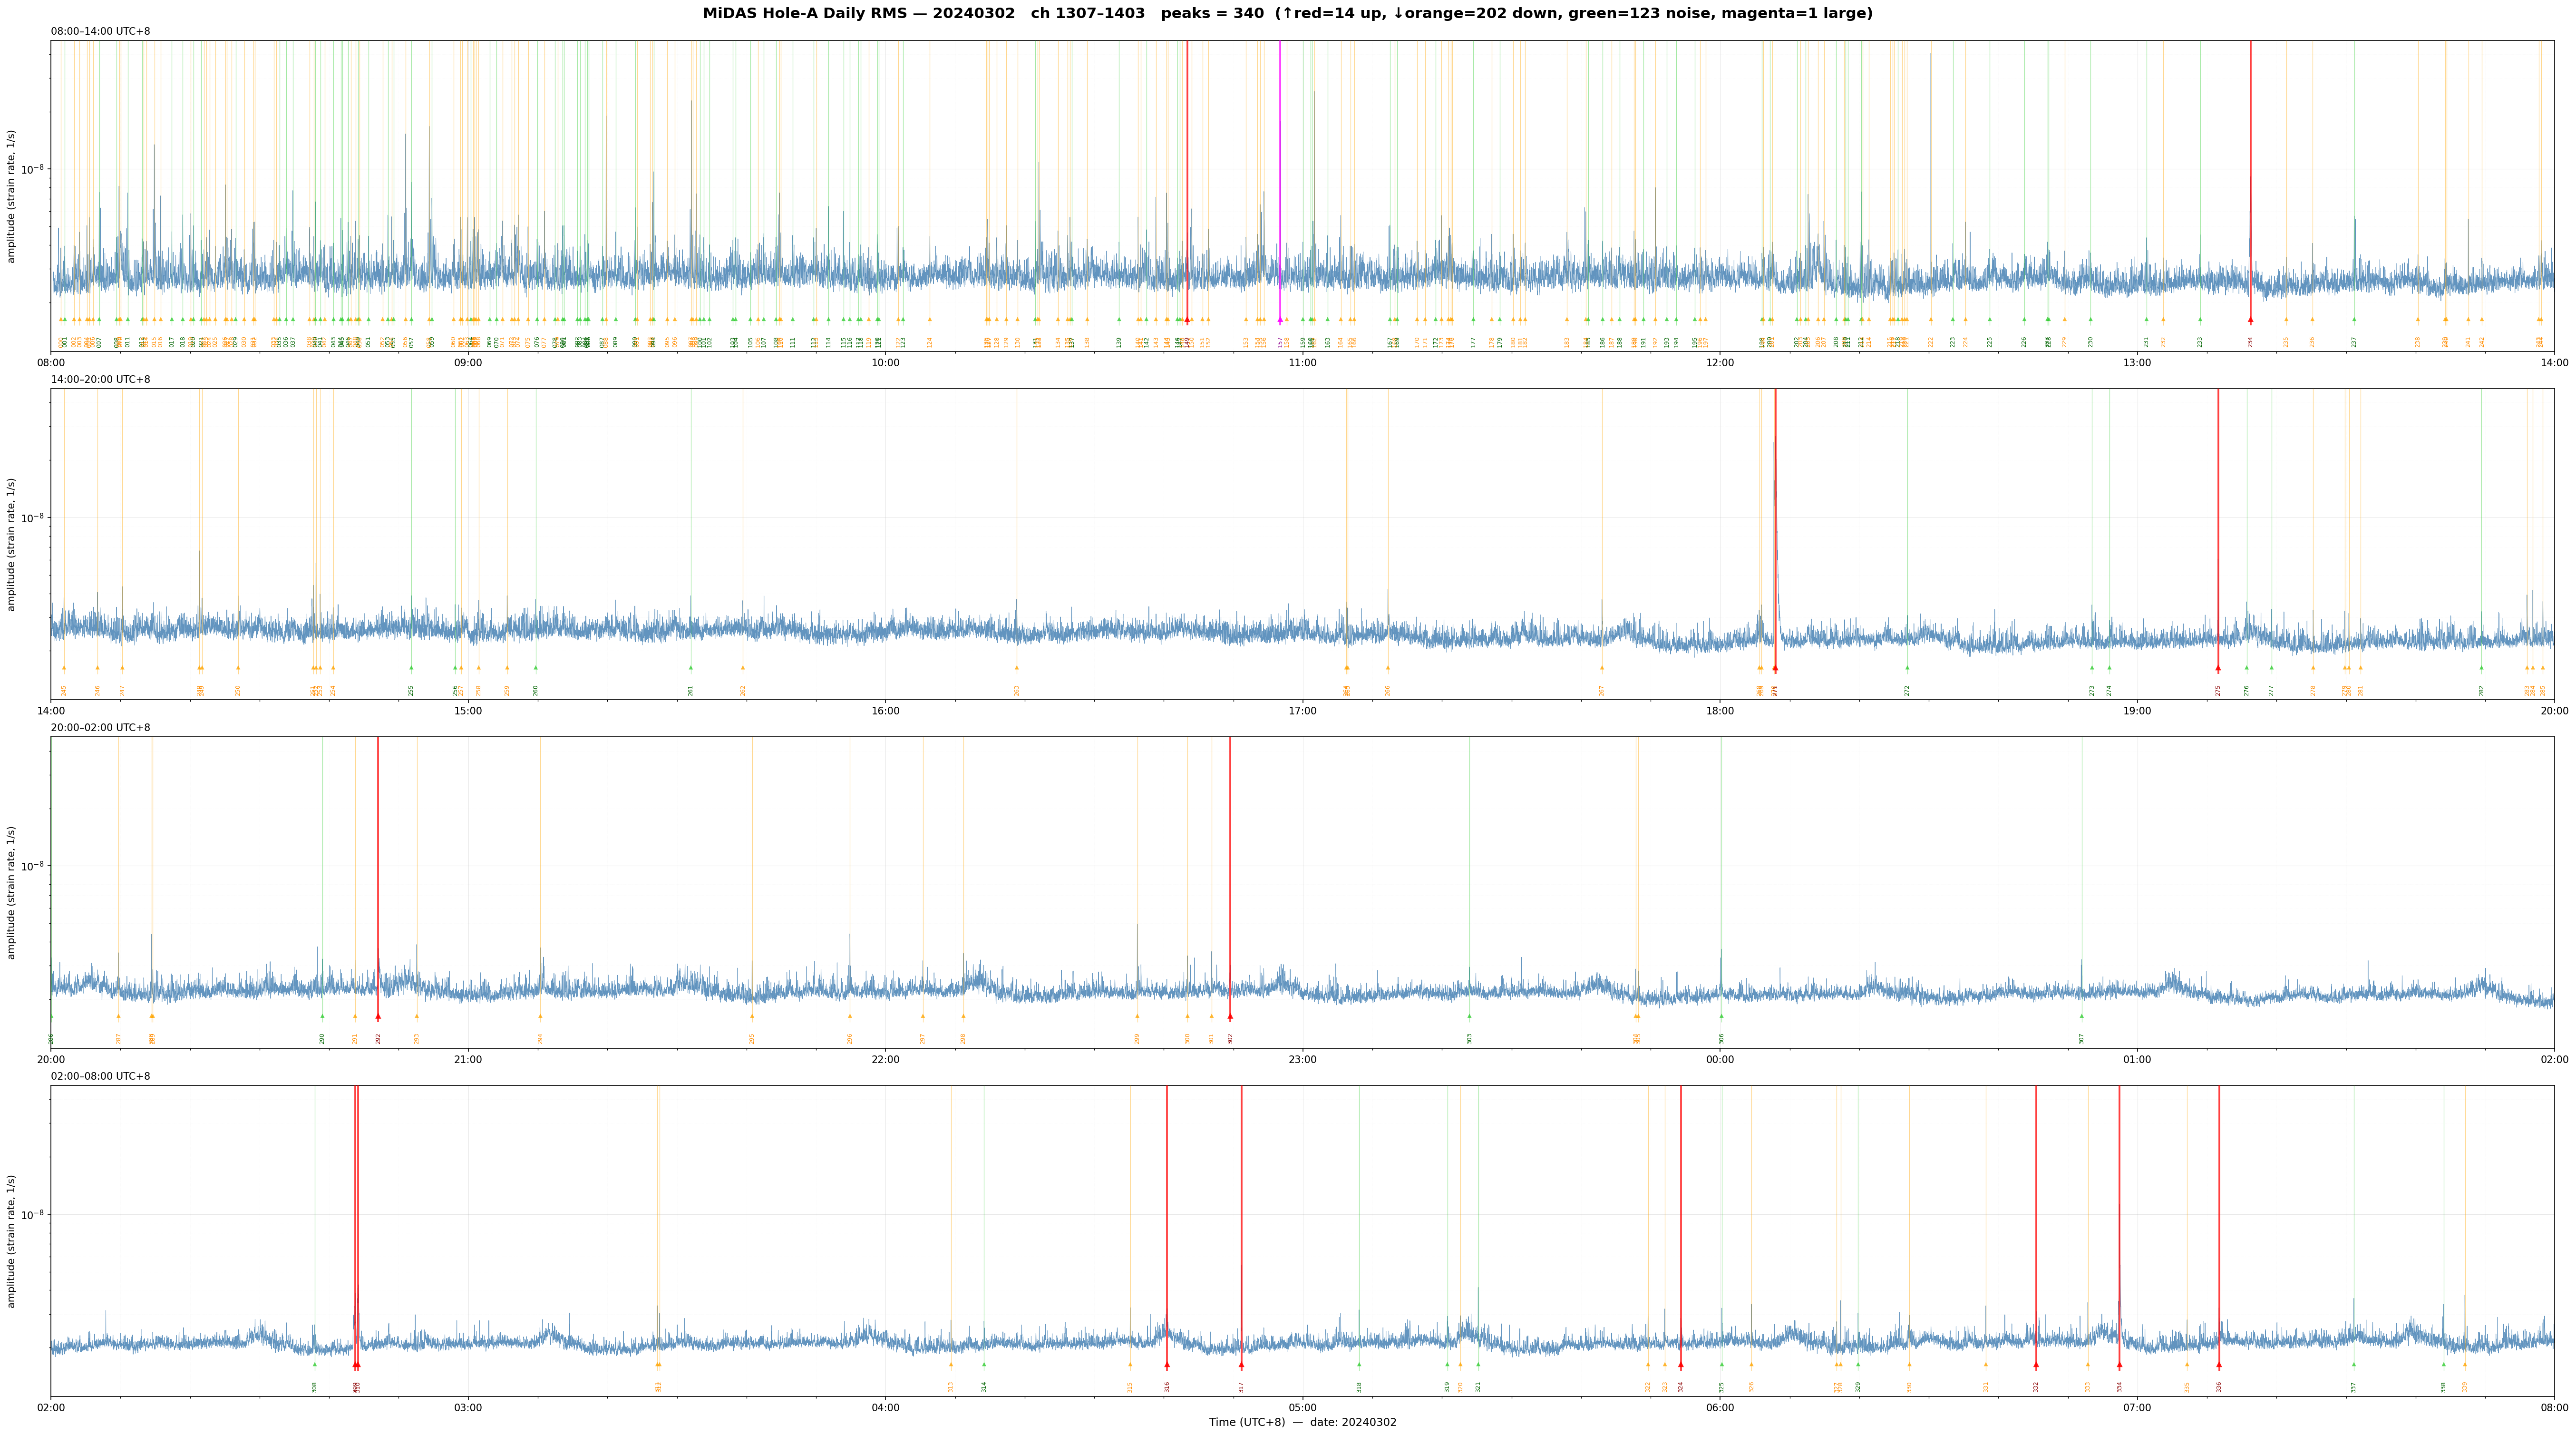Pick the green noise marker labeled 272
2576x1435 pixels.
tap(1907, 668)
